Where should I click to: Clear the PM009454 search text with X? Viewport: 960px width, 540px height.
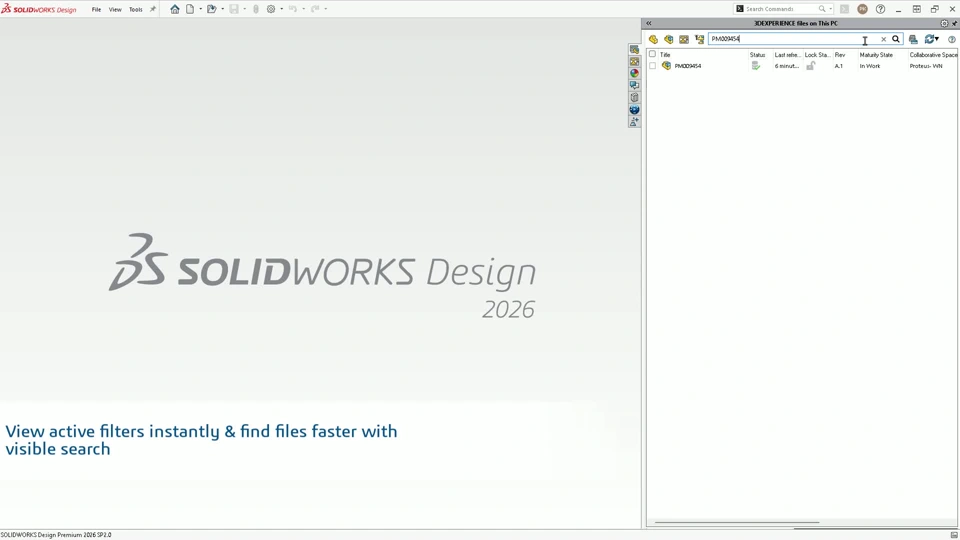[x=883, y=39]
